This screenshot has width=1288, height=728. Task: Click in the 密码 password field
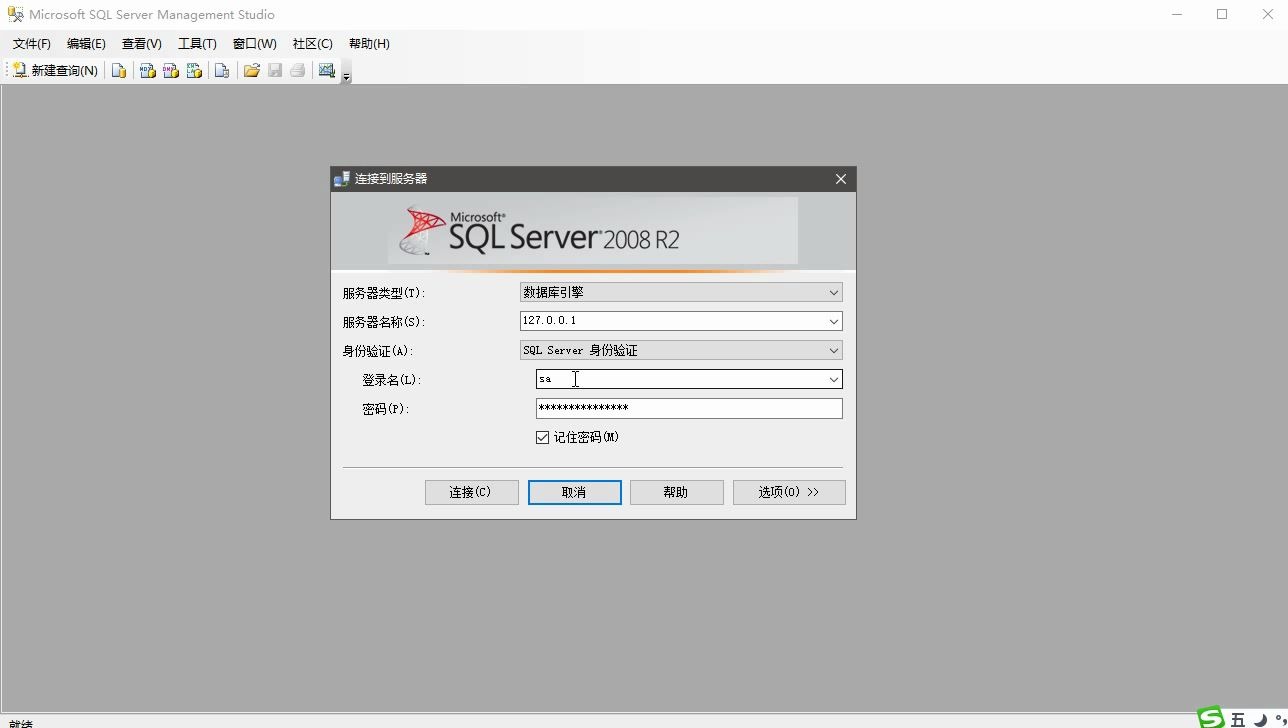tap(689, 408)
